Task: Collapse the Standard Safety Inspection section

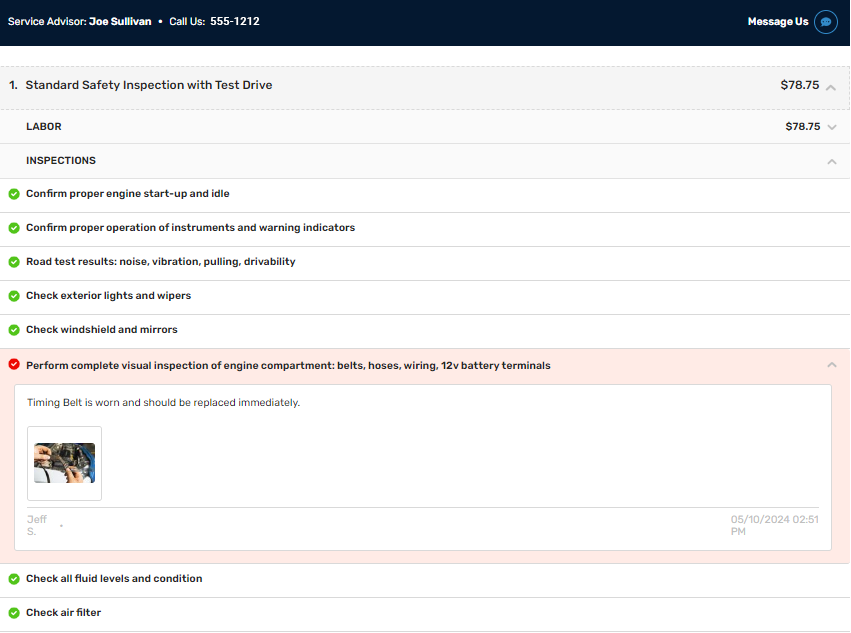Action: pos(831,87)
